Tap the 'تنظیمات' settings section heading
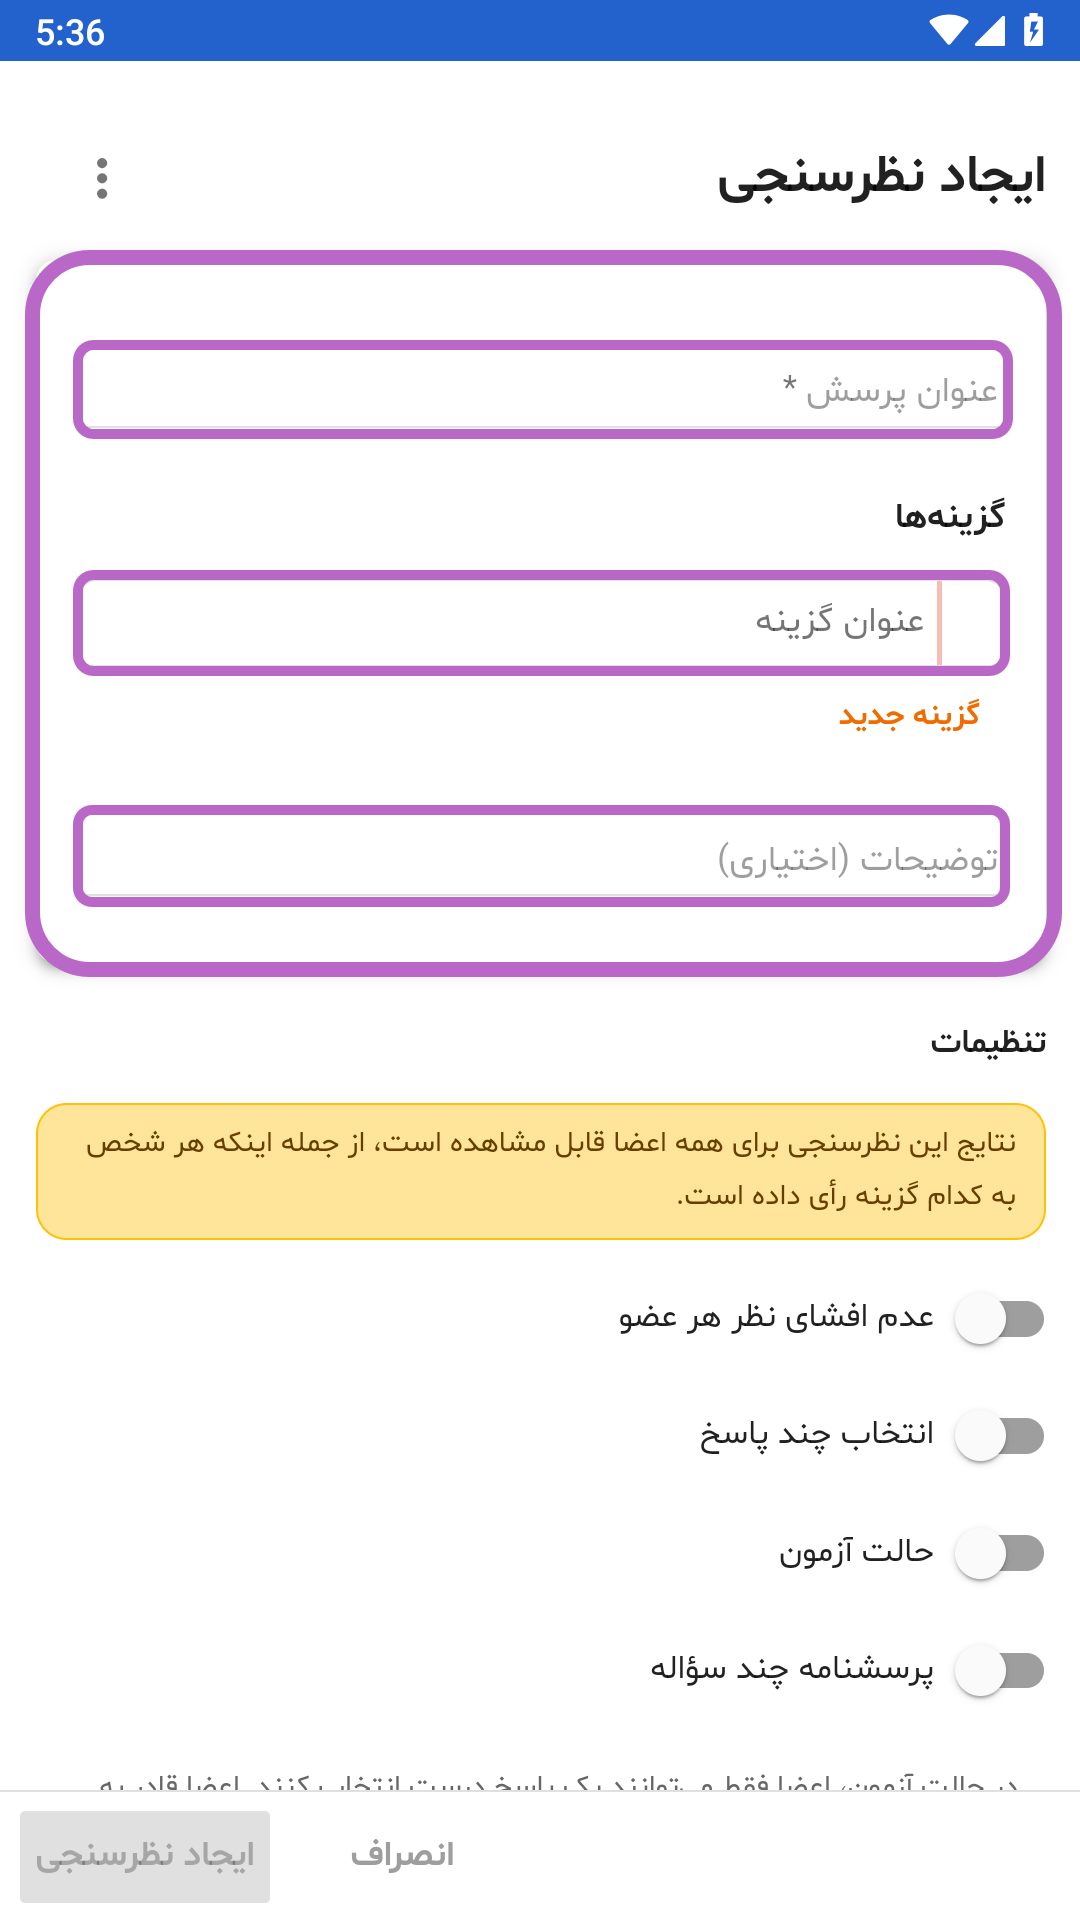 click(x=988, y=1042)
